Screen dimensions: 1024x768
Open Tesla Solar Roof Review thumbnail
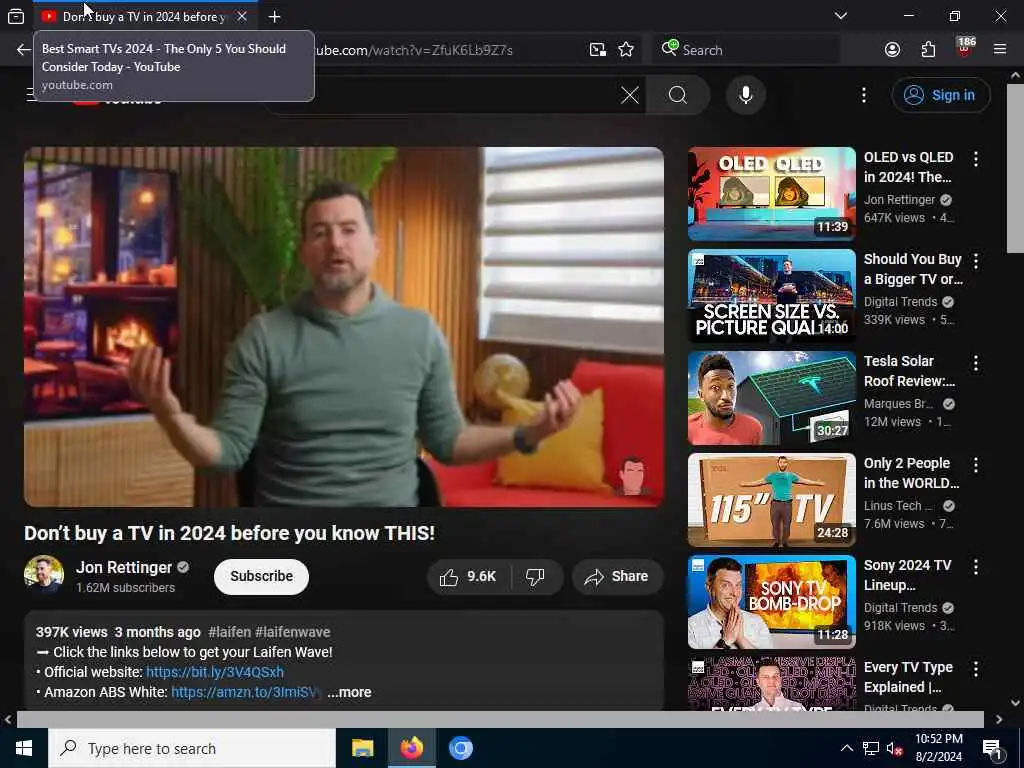coord(771,398)
